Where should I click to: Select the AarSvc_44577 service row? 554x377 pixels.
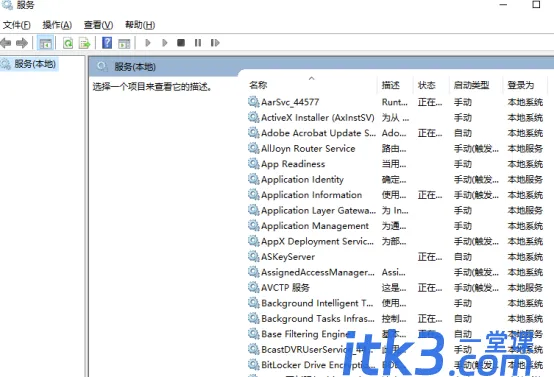[395, 102]
